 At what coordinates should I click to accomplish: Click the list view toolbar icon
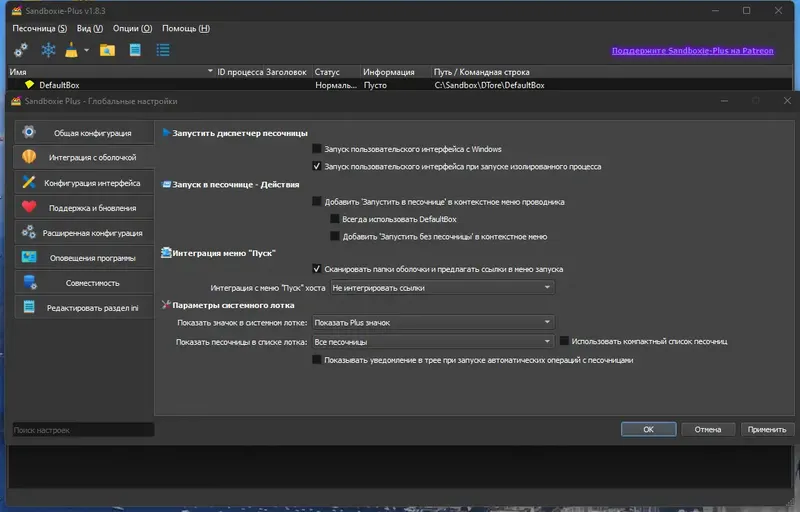(x=163, y=50)
